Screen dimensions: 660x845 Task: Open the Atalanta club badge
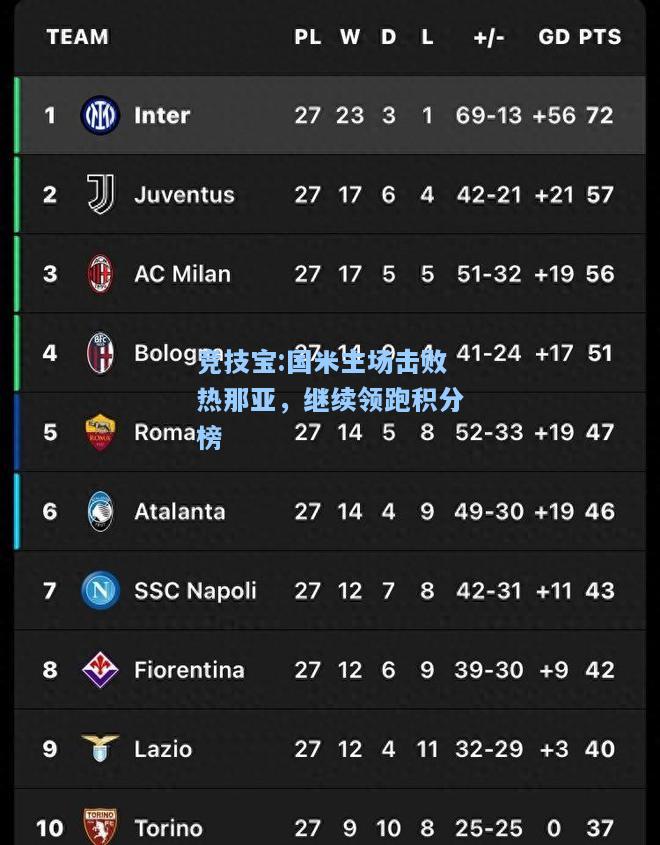pos(100,511)
